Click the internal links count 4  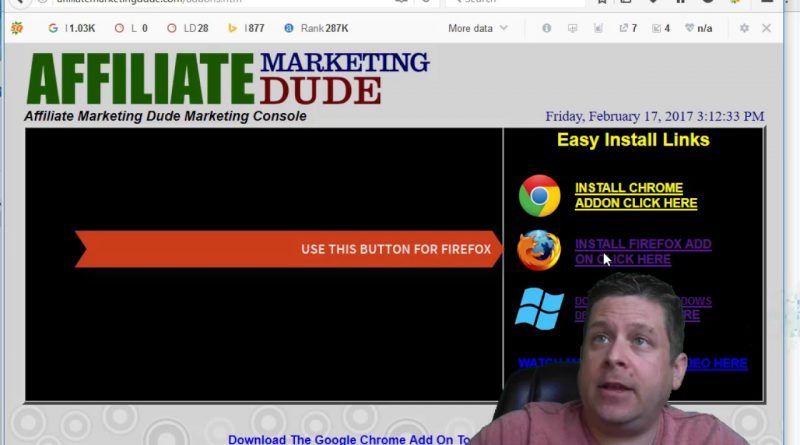pyautogui.click(x=661, y=28)
